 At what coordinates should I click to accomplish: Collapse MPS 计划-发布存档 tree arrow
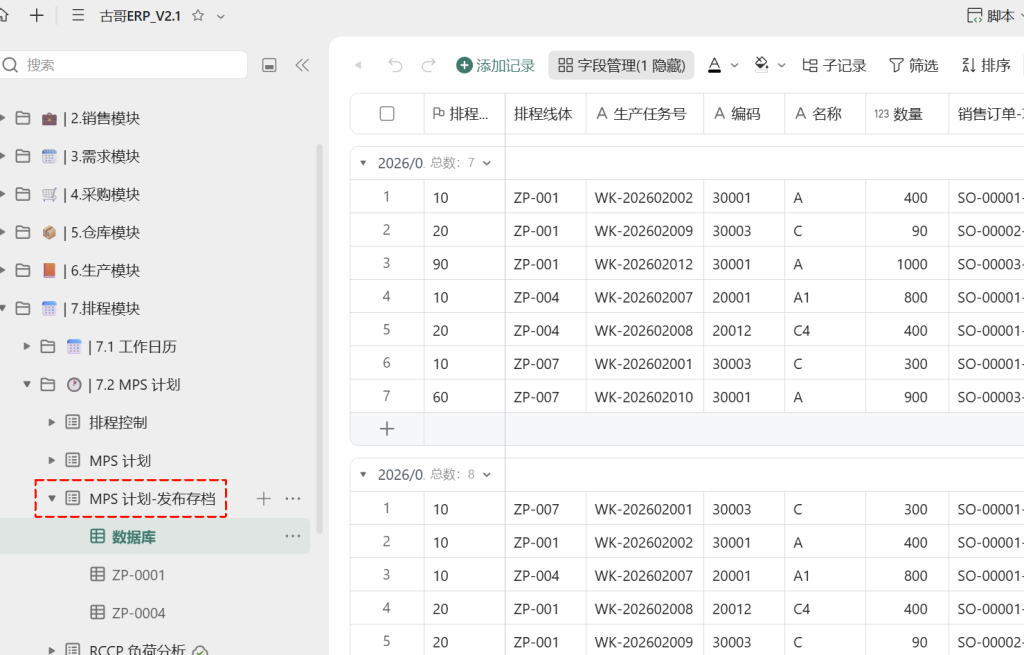52,498
